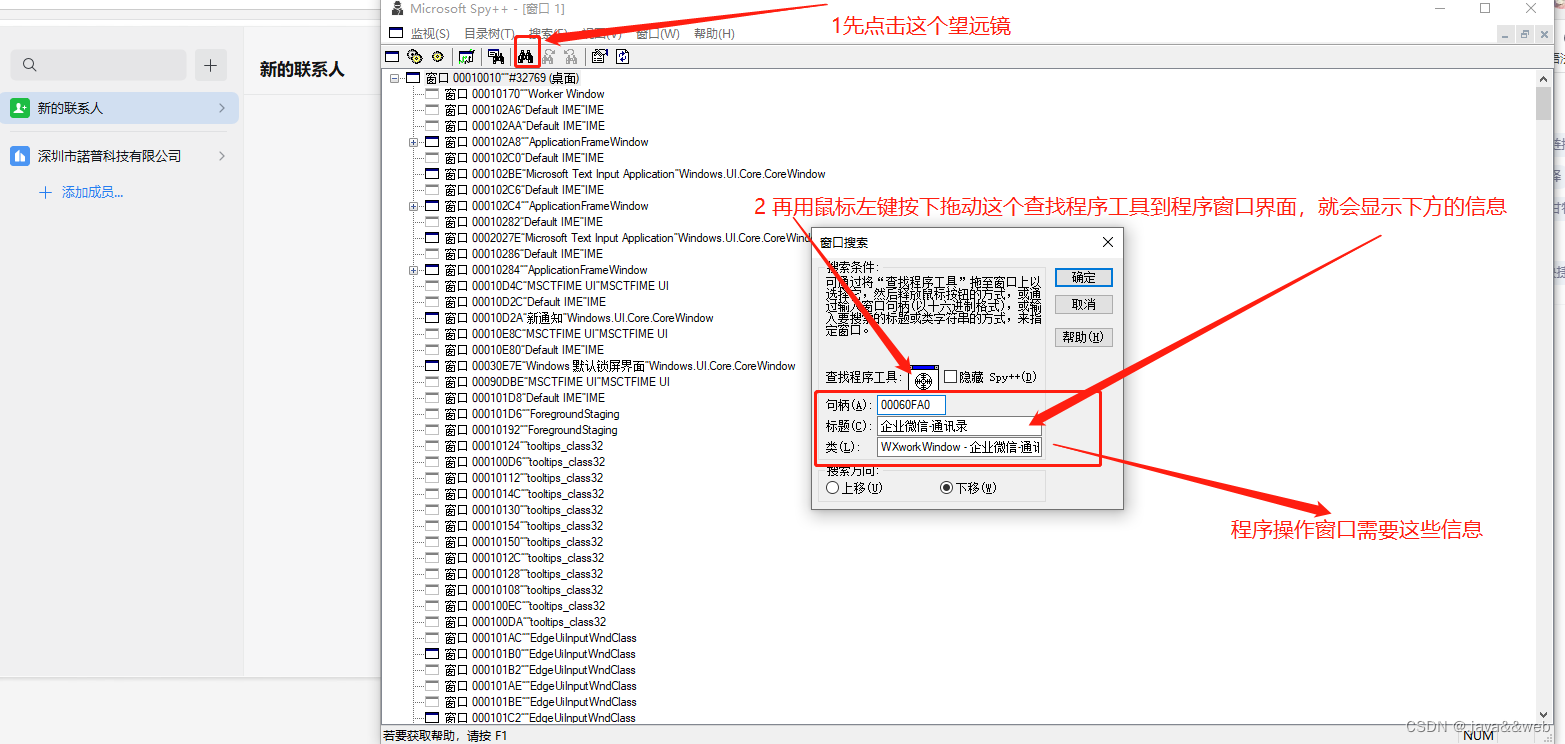This screenshot has height=744, width=1565.
Task: Click the 类(L) field showing WXworkWindow
Action: (x=959, y=447)
